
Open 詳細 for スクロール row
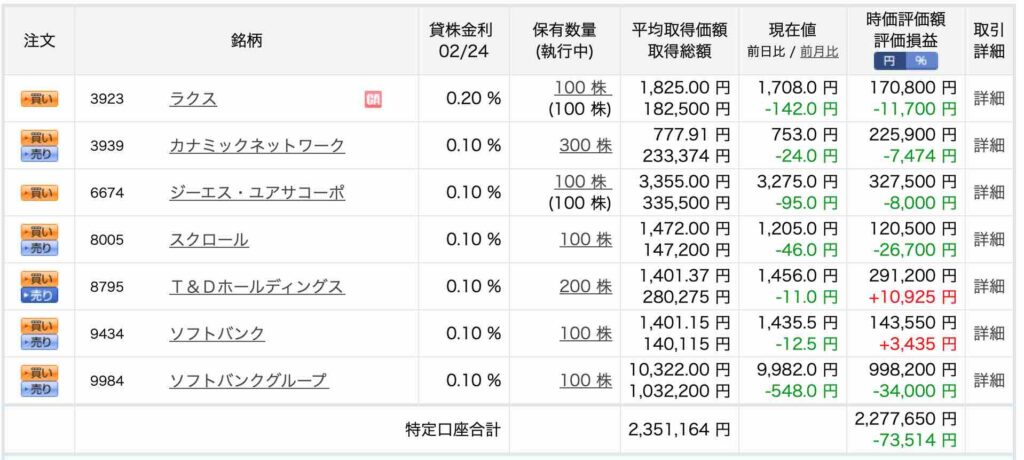(x=989, y=239)
